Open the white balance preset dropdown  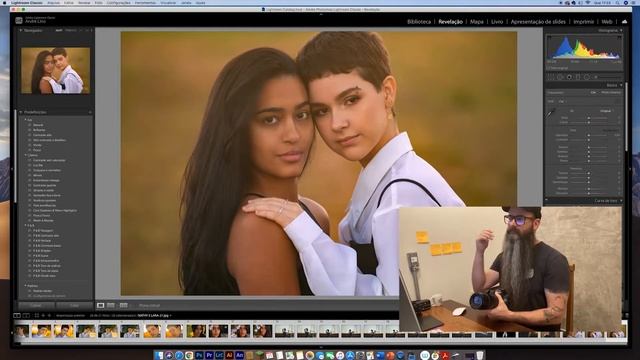click(x=607, y=111)
